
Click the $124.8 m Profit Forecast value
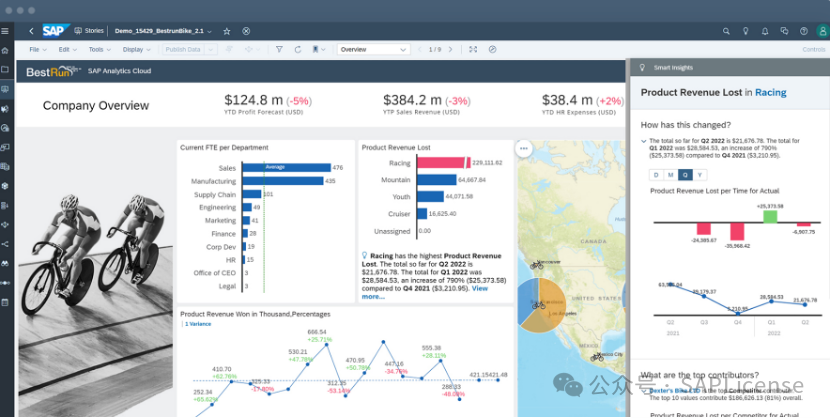(254, 100)
